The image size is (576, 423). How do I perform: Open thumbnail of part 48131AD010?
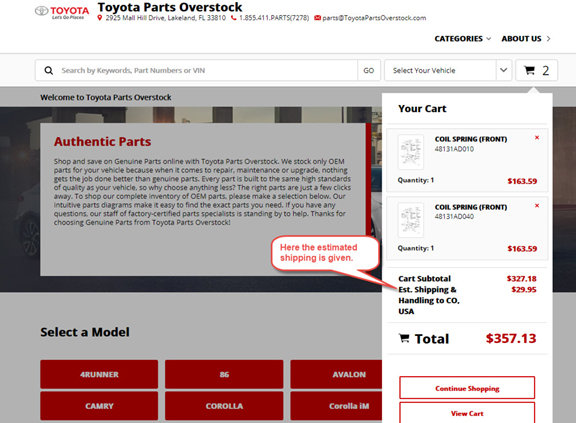pos(411,152)
